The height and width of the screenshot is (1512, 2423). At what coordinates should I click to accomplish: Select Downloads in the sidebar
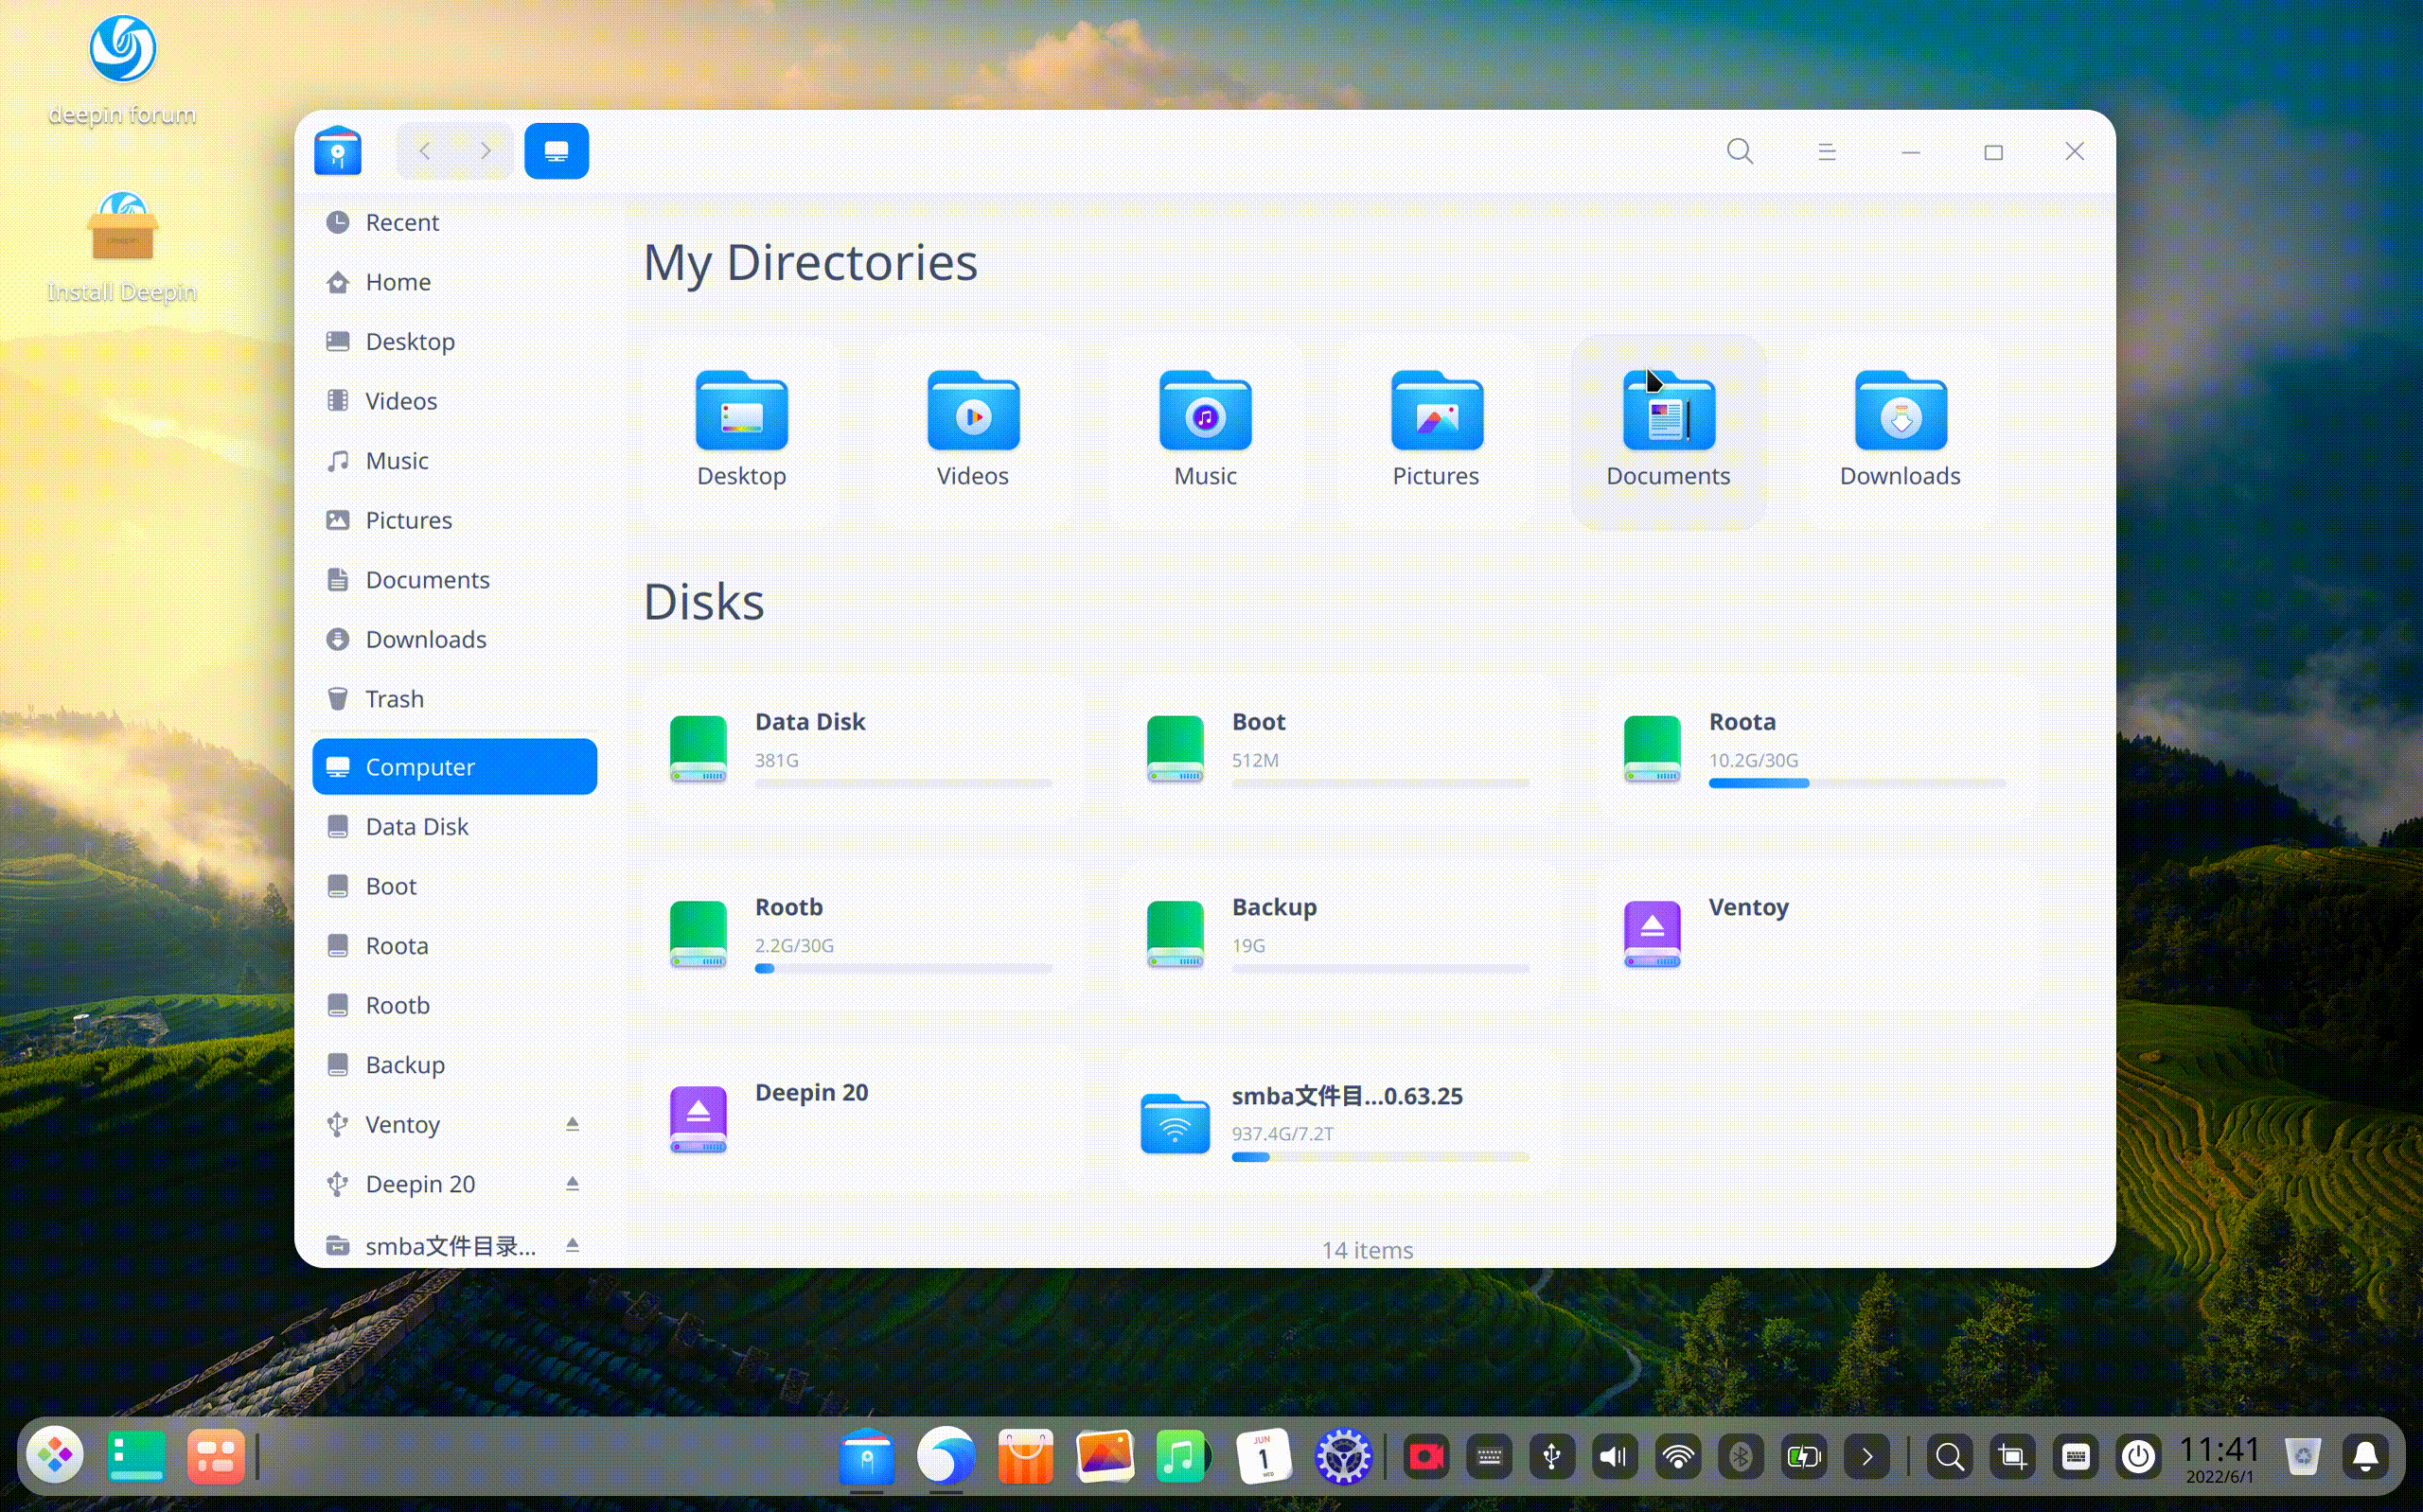coord(454,639)
